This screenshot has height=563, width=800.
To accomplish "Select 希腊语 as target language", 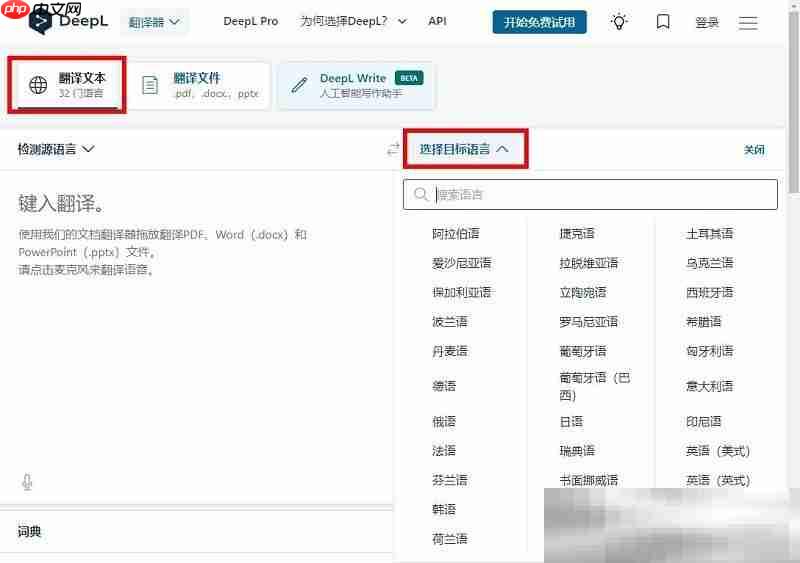I will coord(704,322).
